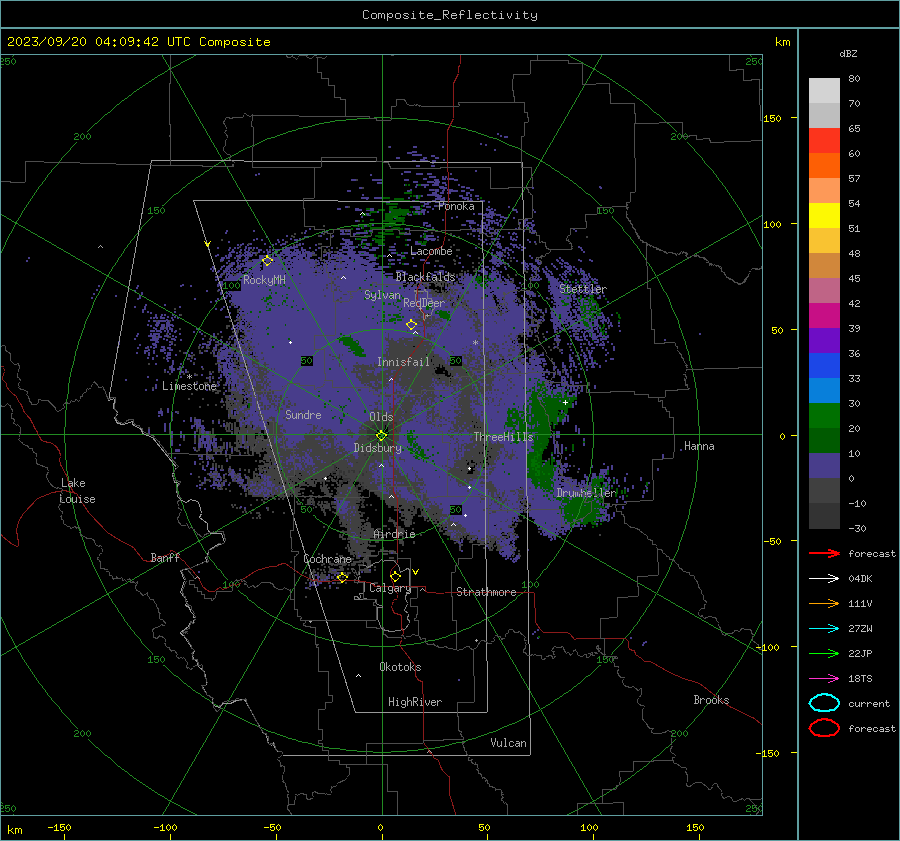Pick the blue 36 dBZ color swatch
The width and height of the screenshot is (900, 841).
824,365
